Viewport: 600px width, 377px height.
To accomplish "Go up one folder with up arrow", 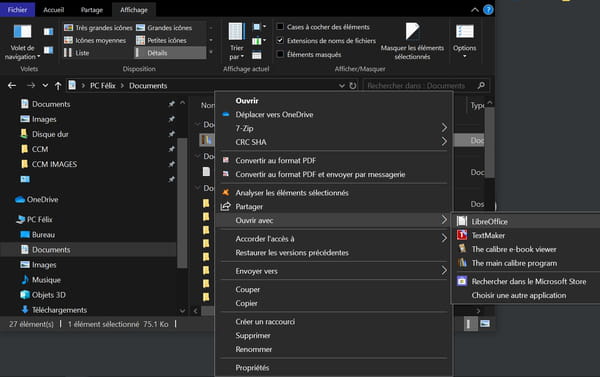I will tap(58, 86).
